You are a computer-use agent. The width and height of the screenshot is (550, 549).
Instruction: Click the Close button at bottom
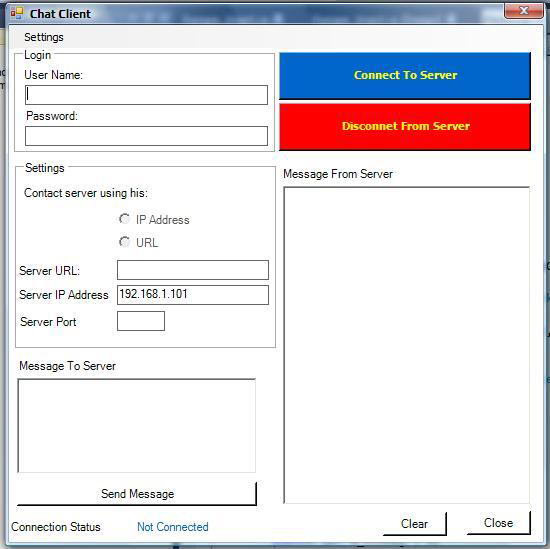498,523
